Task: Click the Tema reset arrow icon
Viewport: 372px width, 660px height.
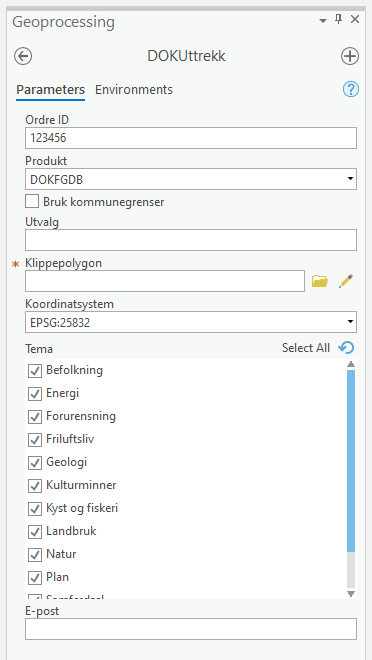Action: (346, 348)
